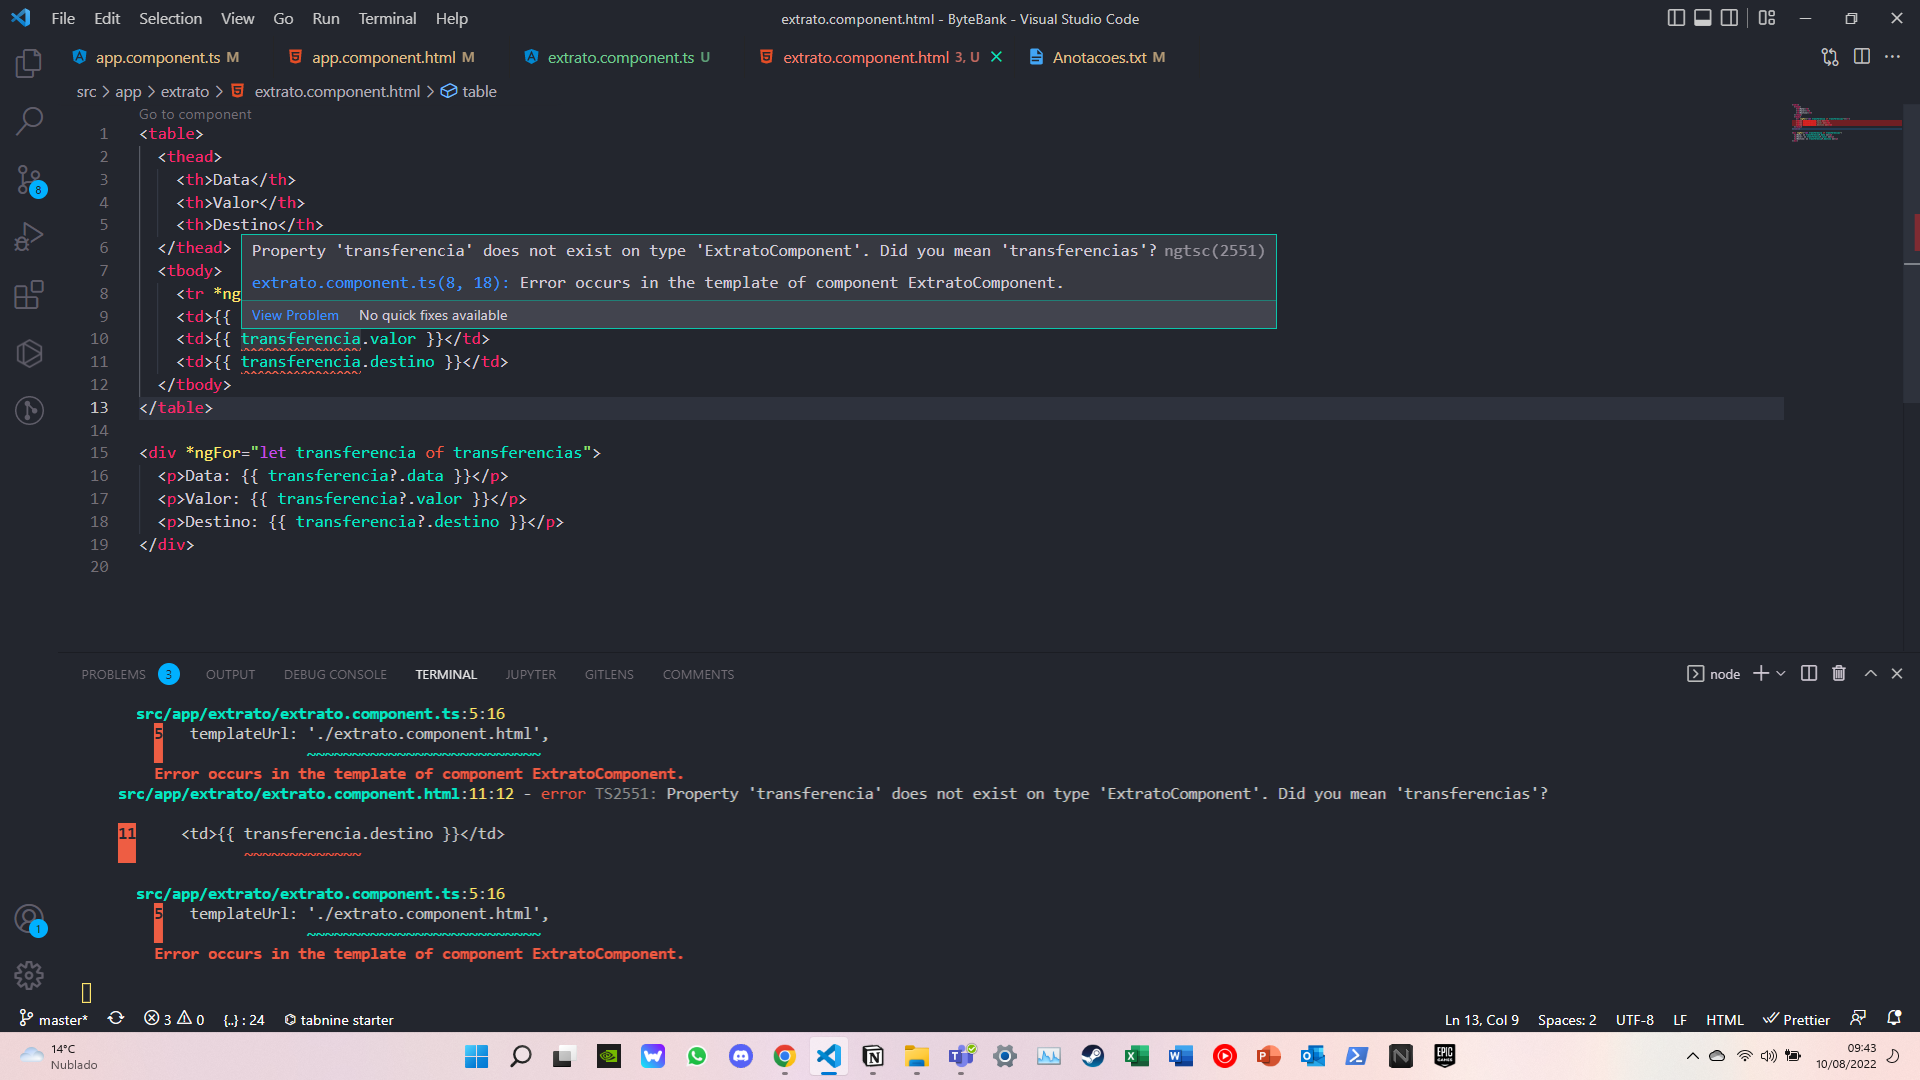
Task: Click the editor minimap preview
Action: [1845, 123]
